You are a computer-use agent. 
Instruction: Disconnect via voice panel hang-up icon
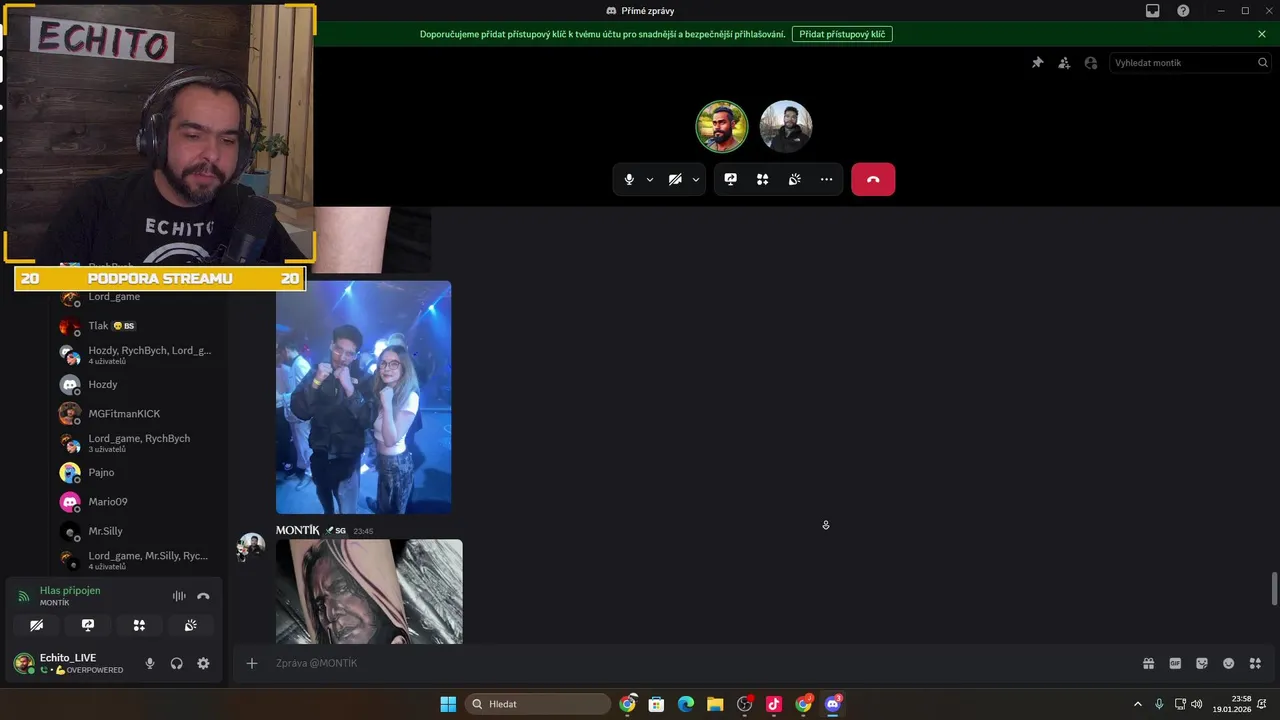click(x=203, y=596)
